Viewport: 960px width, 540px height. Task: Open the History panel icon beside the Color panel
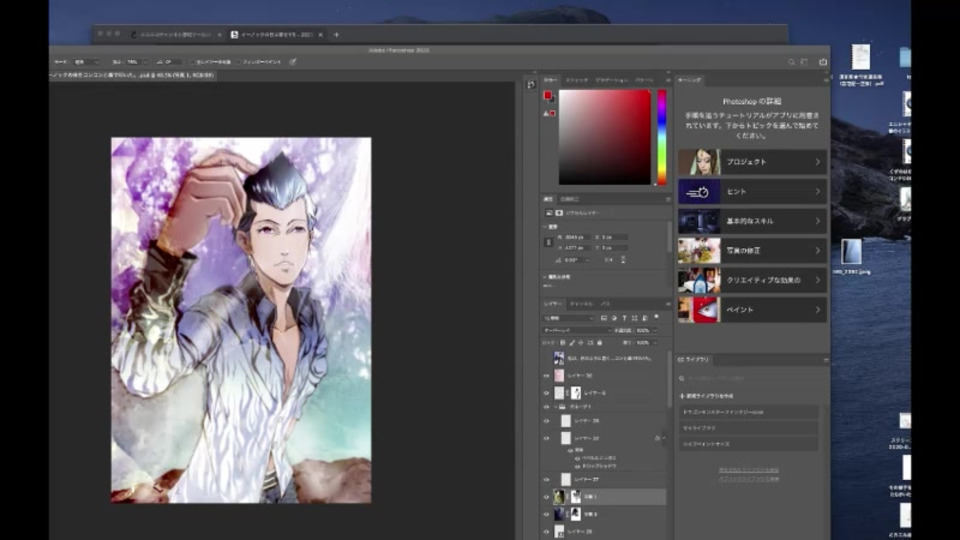point(531,85)
